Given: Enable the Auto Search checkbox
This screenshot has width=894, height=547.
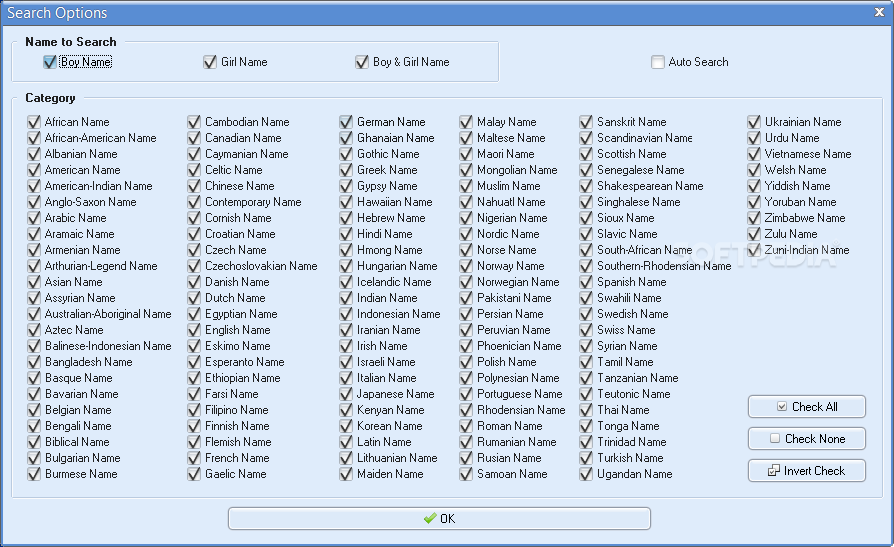Looking at the screenshot, I should (657, 62).
